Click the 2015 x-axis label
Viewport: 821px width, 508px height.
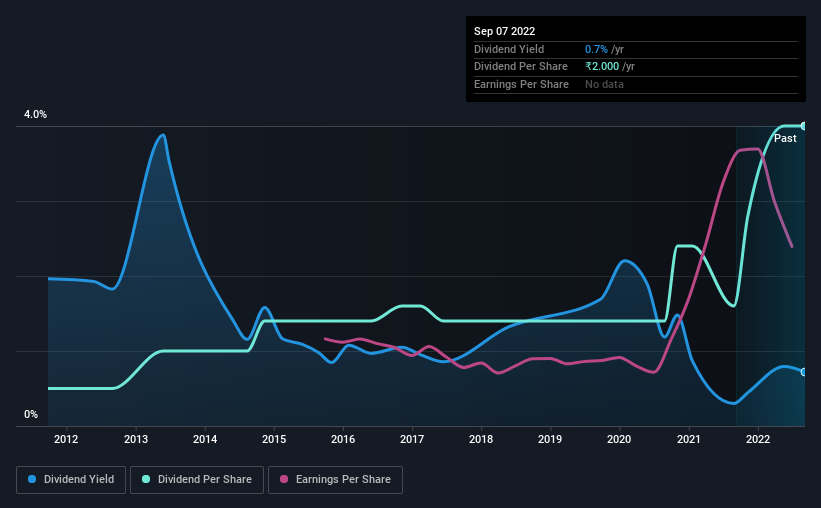pyautogui.click(x=274, y=439)
